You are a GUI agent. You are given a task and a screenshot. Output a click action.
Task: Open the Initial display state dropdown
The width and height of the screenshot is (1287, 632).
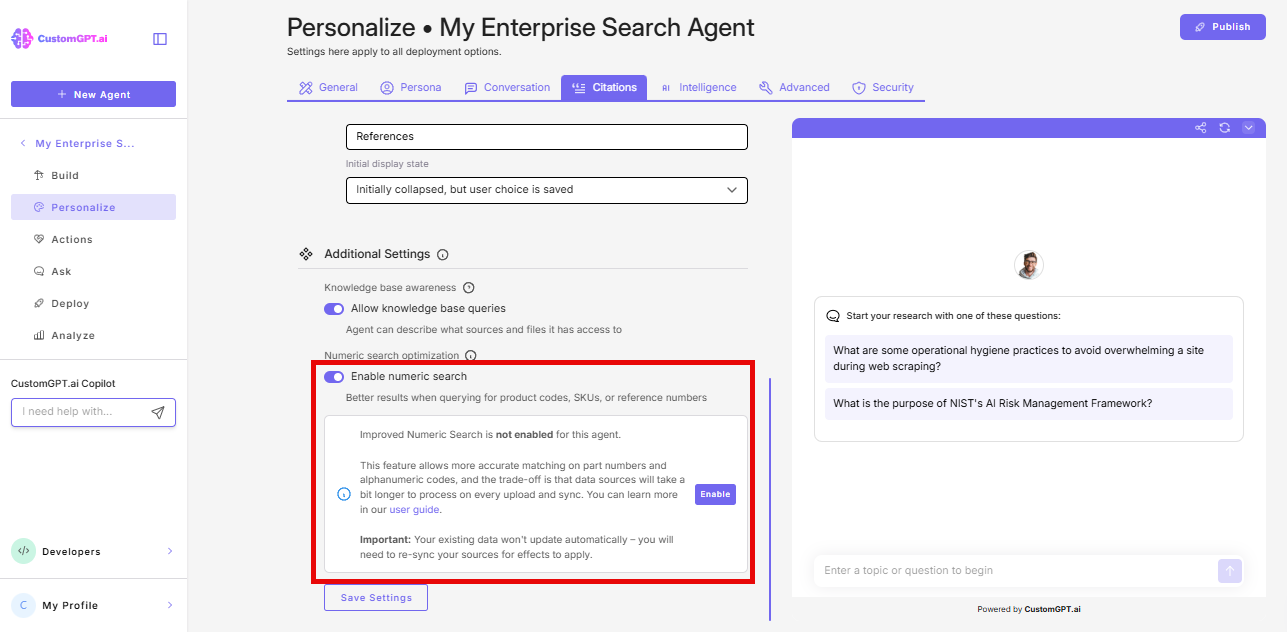pos(546,190)
